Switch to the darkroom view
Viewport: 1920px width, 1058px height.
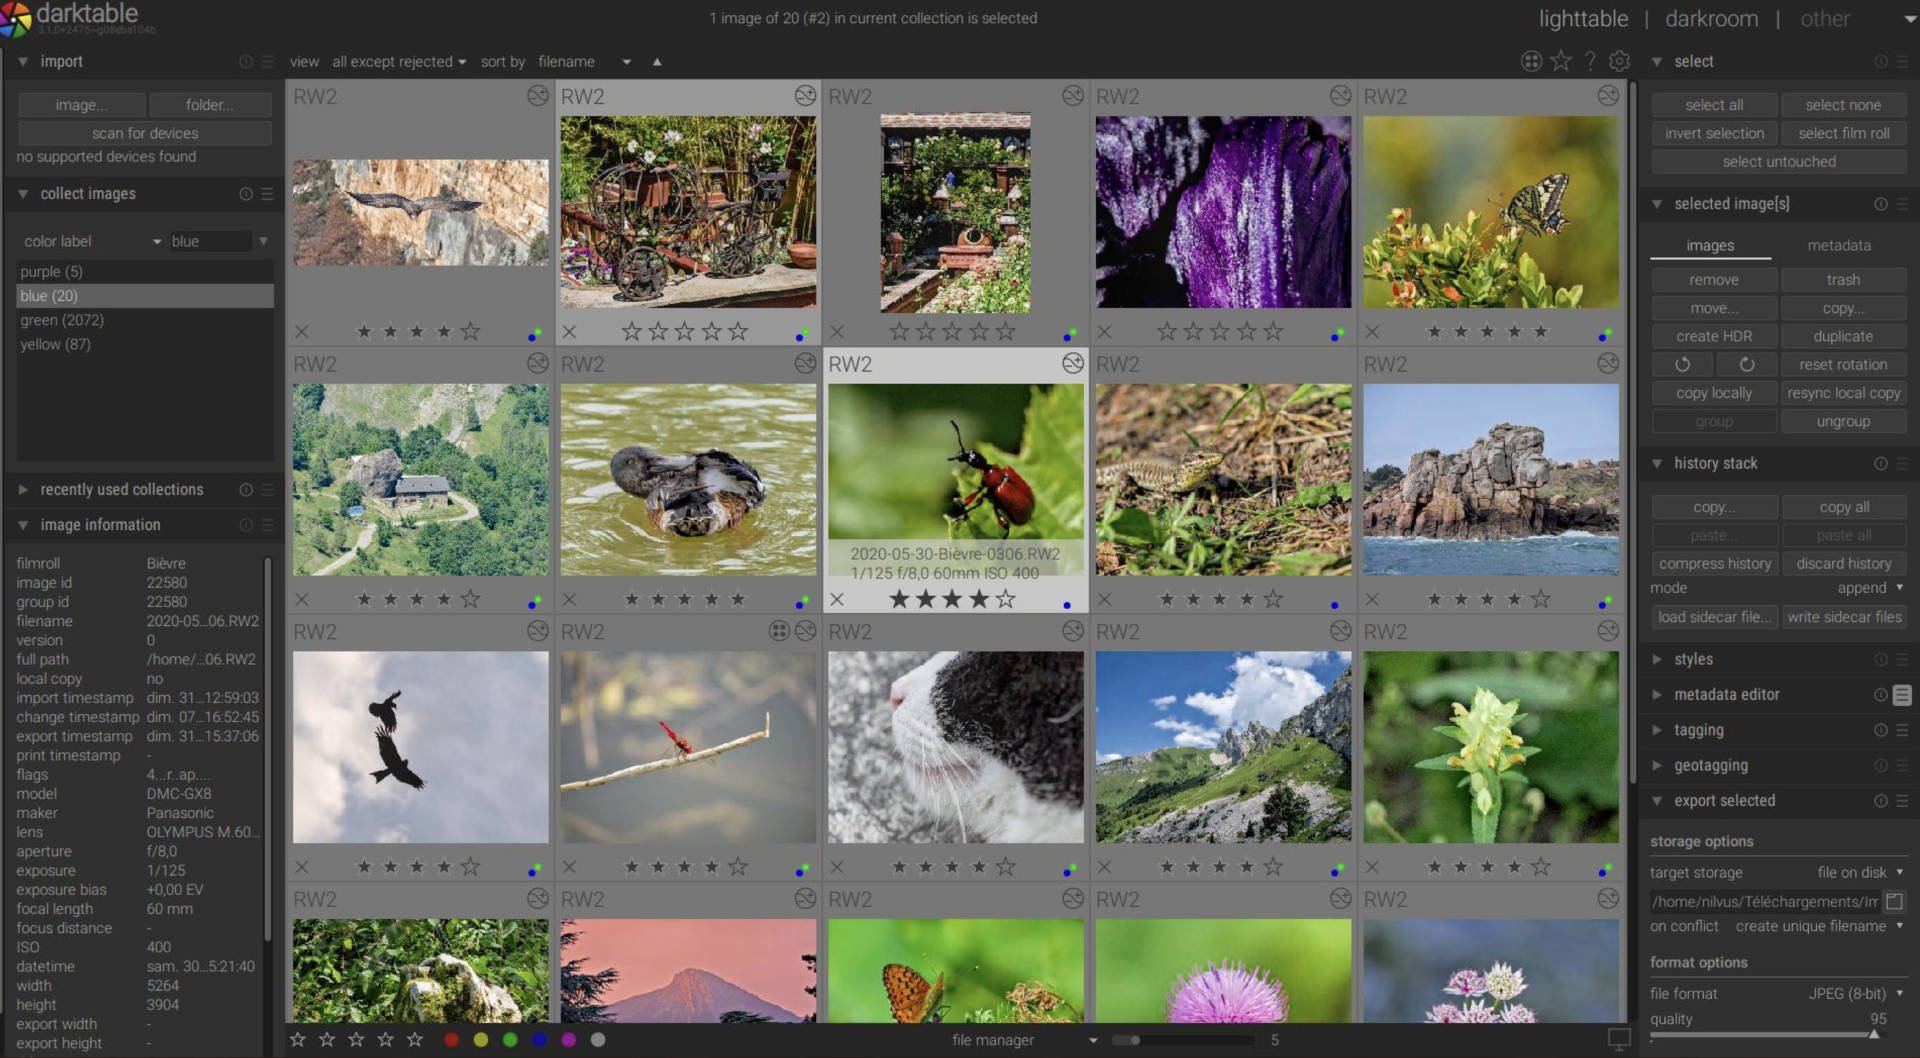[1711, 18]
